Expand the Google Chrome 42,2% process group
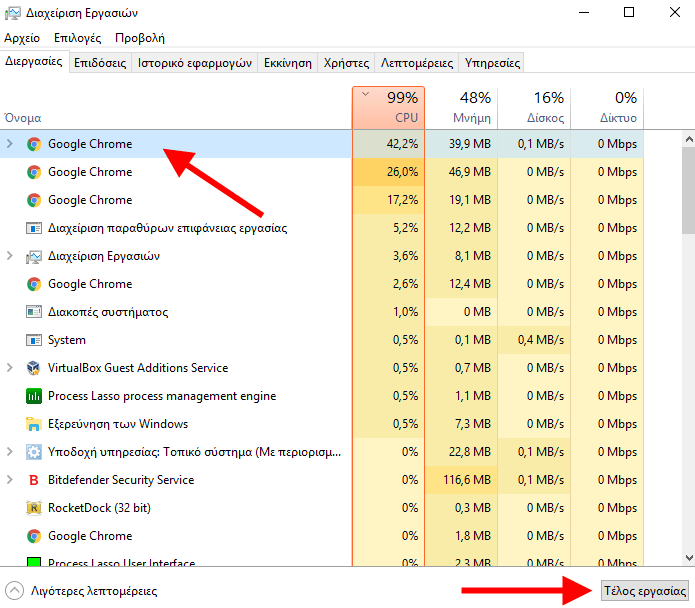 coord(9,144)
